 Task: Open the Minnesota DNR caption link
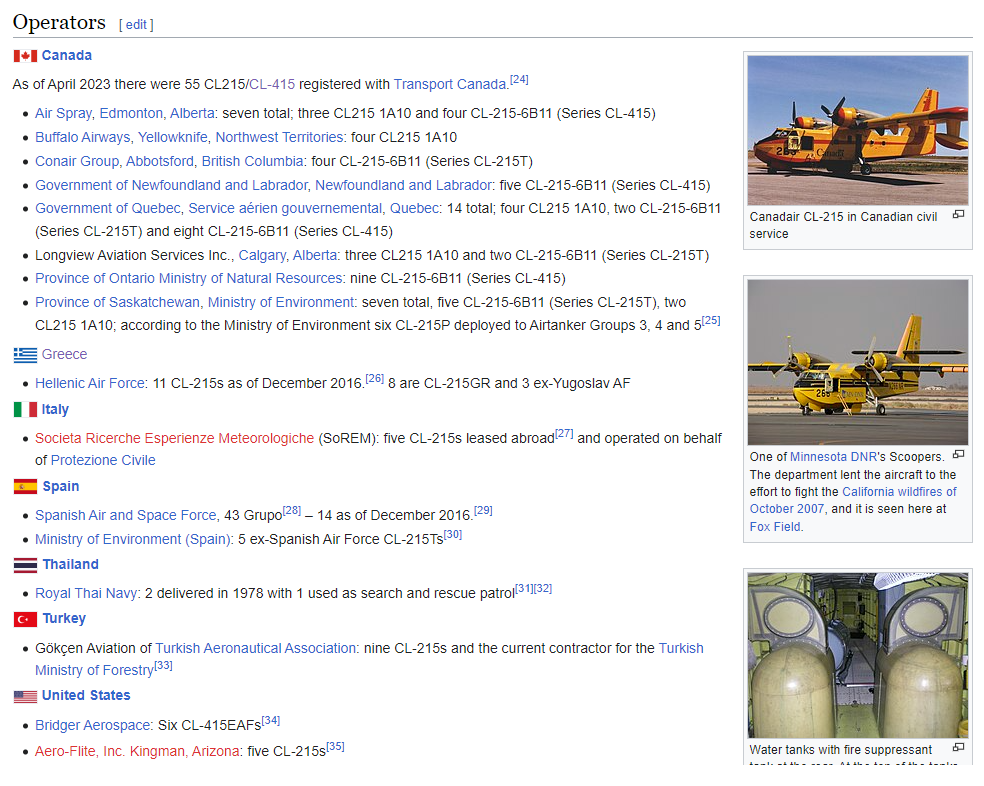(x=833, y=457)
